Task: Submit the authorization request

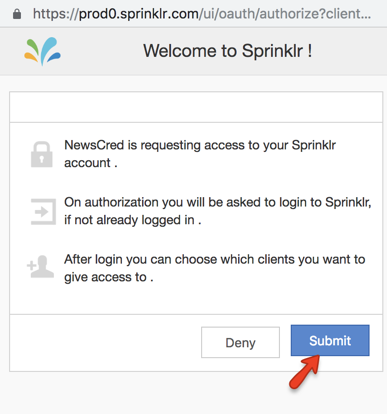Action: (330, 340)
